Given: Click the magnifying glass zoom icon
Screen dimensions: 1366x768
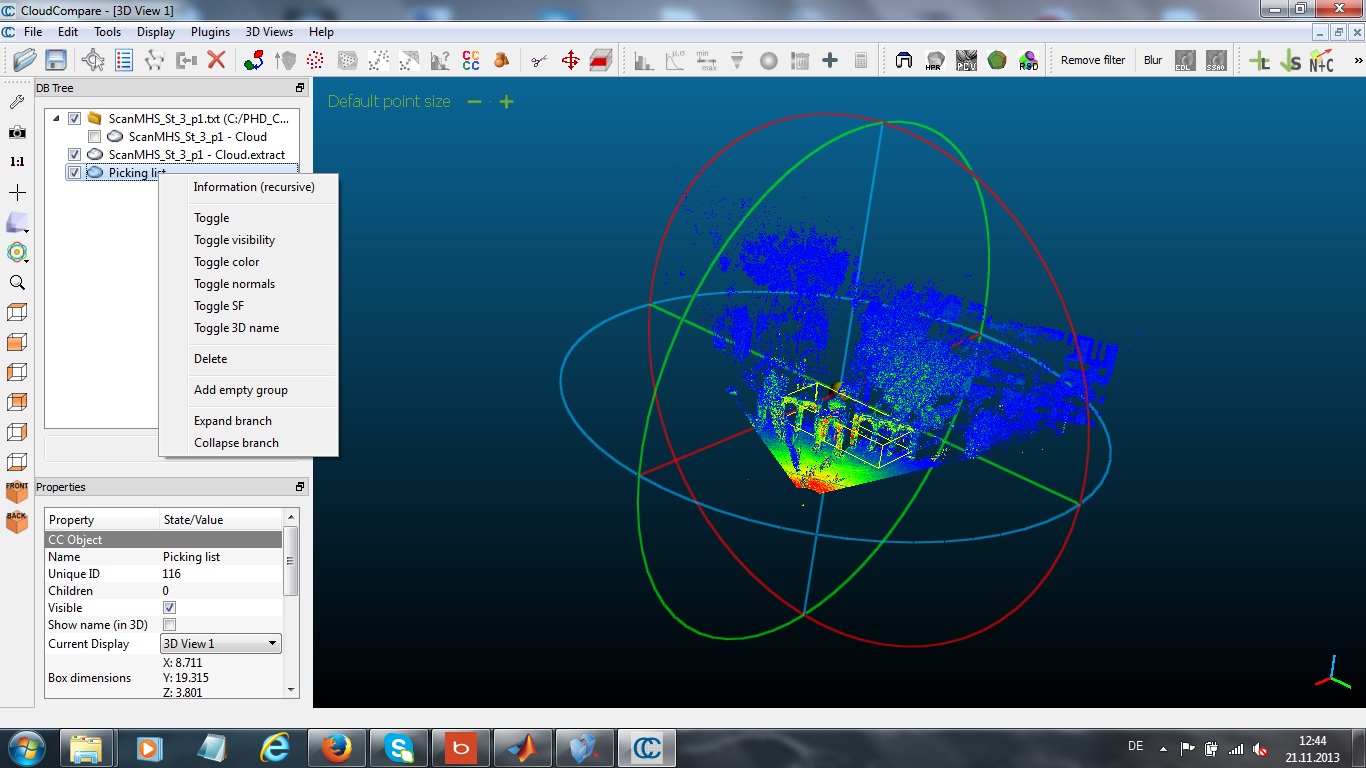Looking at the screenshot, I should [x=17, y=283].
